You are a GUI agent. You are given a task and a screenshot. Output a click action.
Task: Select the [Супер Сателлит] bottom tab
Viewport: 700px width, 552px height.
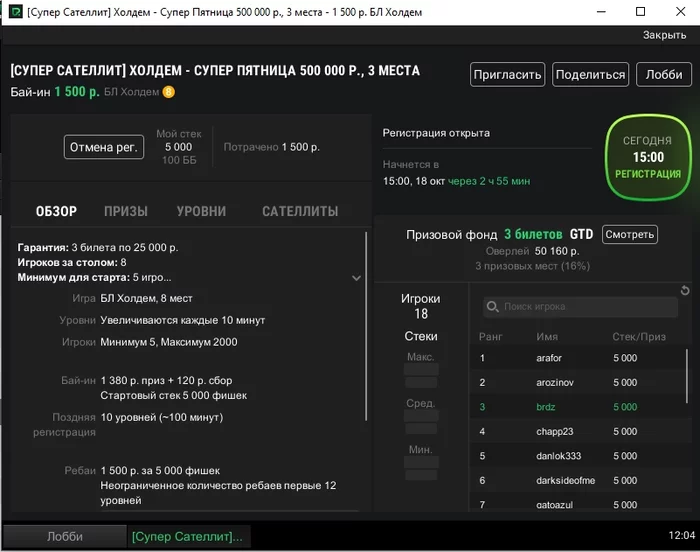tap(188, 536)
